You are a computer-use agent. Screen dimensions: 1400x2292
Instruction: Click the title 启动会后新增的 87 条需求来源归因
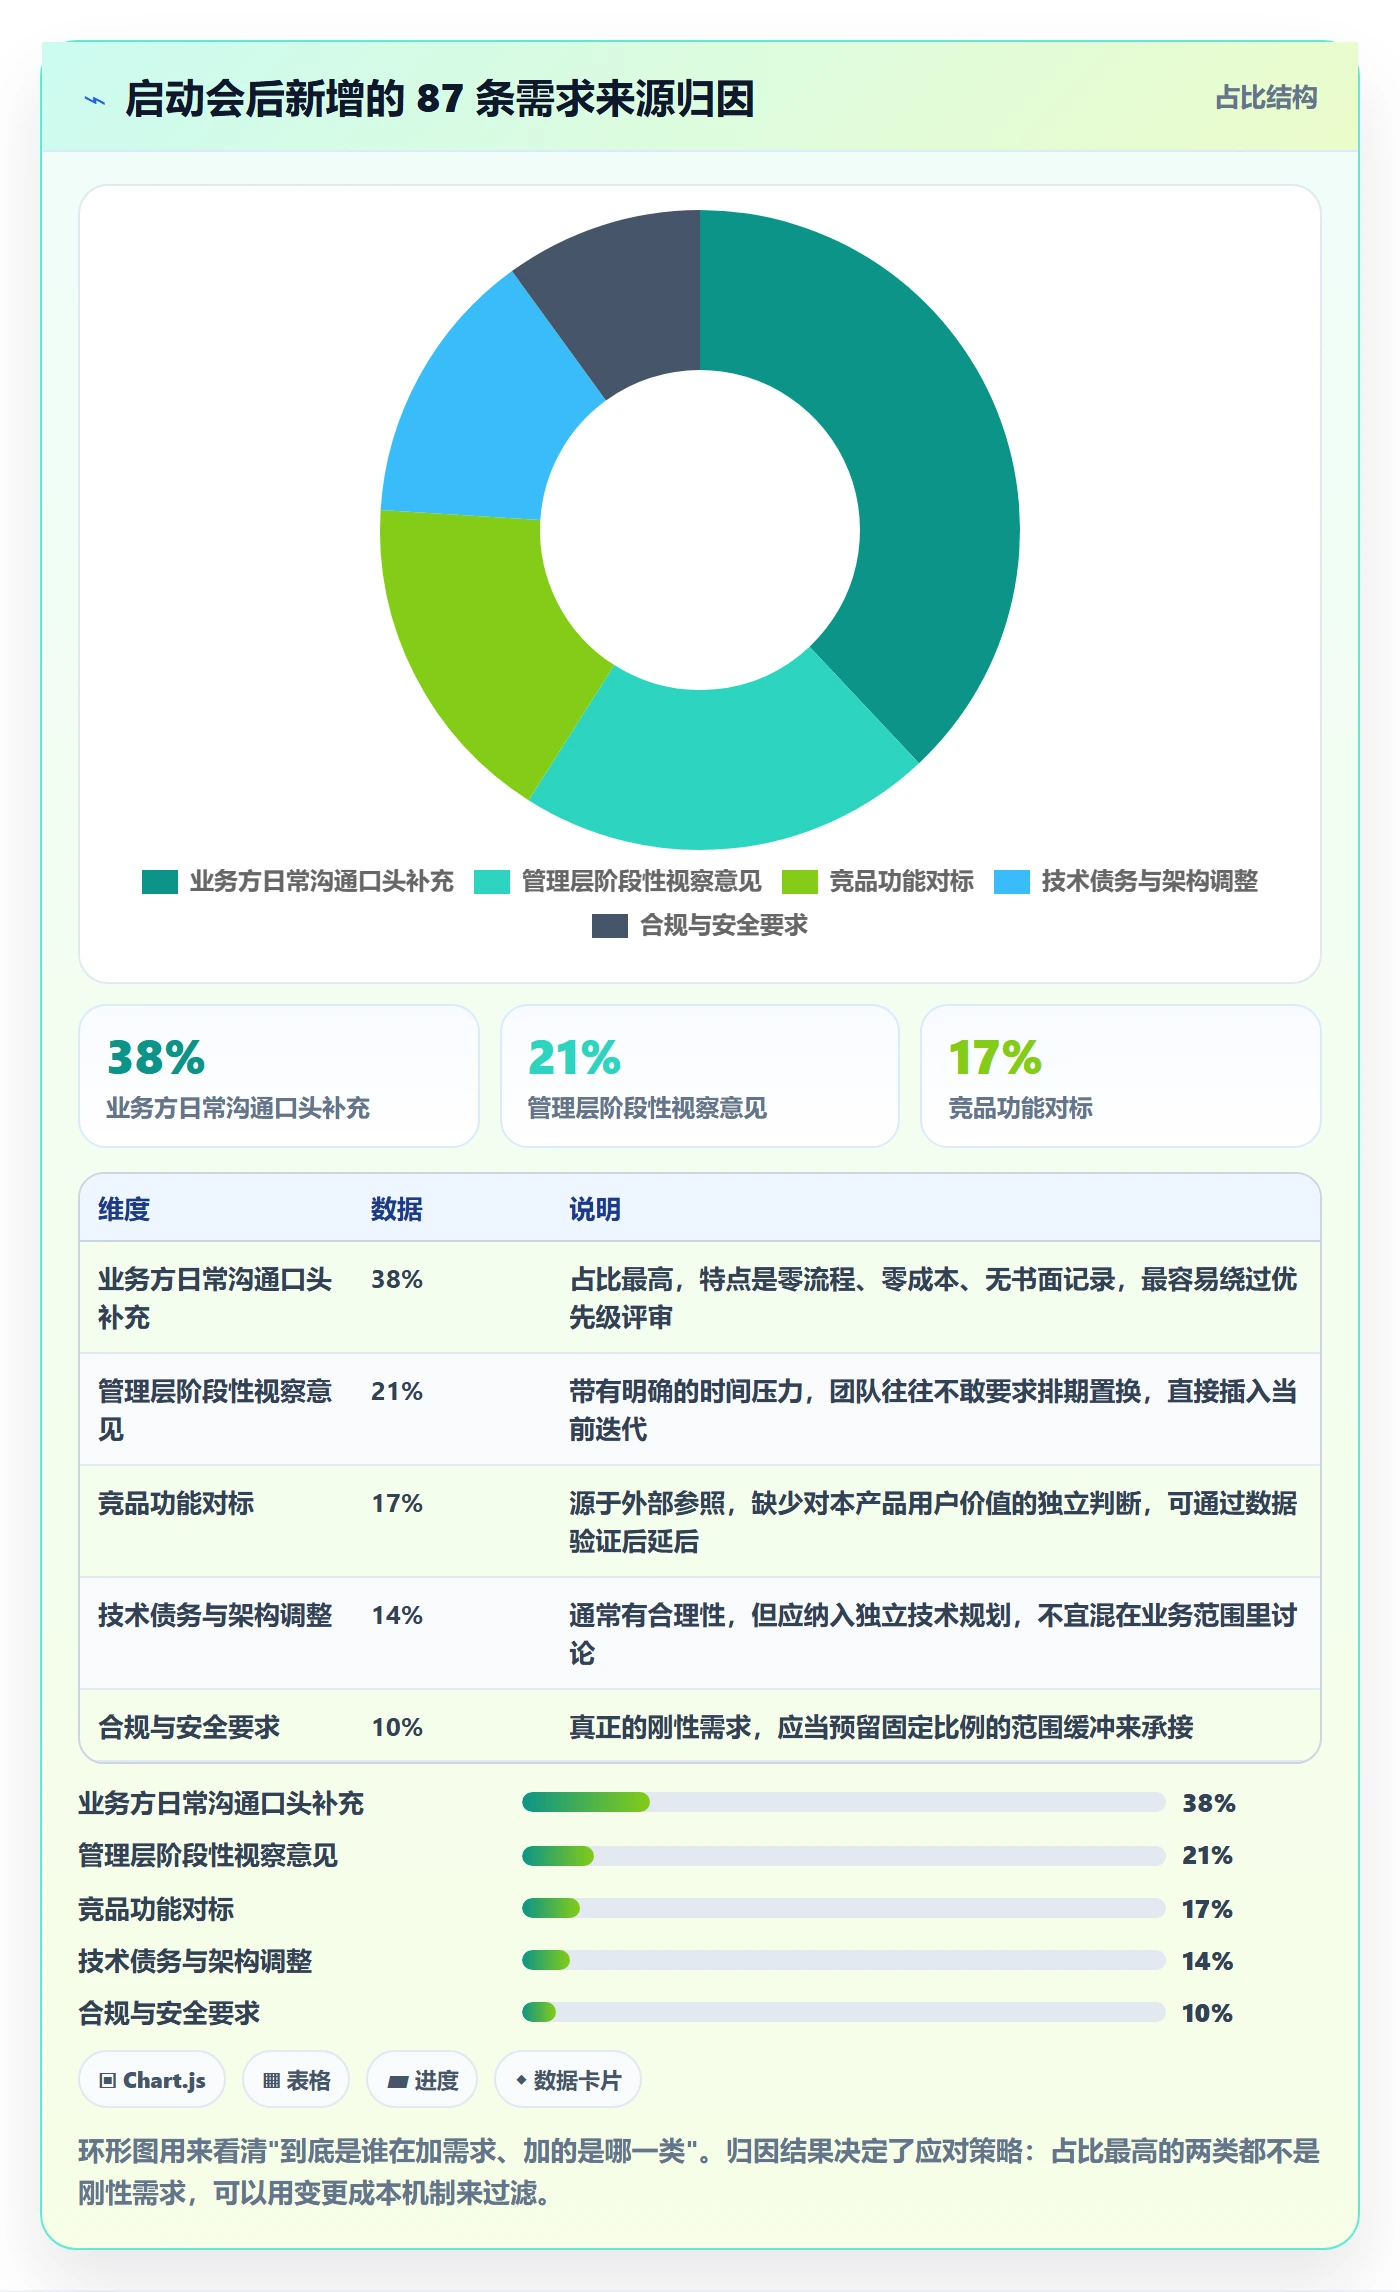[440, 100]
